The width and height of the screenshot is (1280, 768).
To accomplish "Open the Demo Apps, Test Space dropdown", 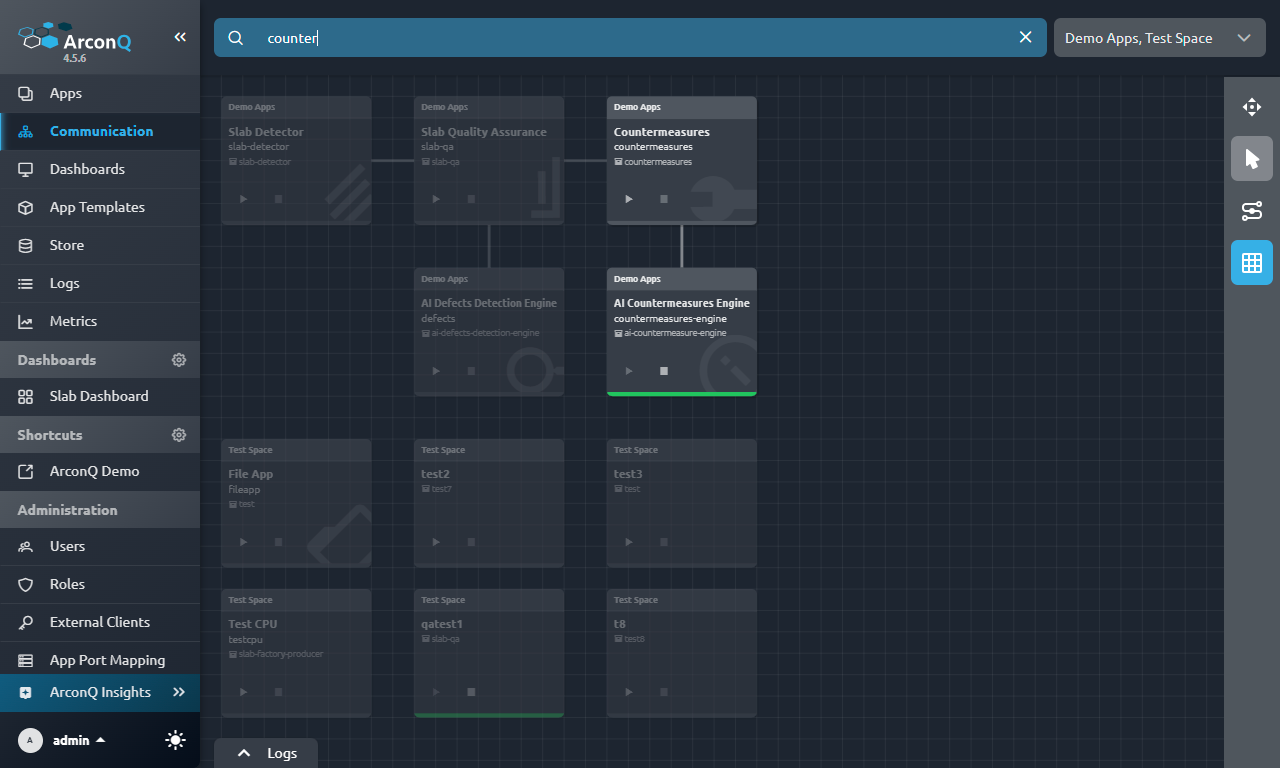I will tap(1159, 38).
